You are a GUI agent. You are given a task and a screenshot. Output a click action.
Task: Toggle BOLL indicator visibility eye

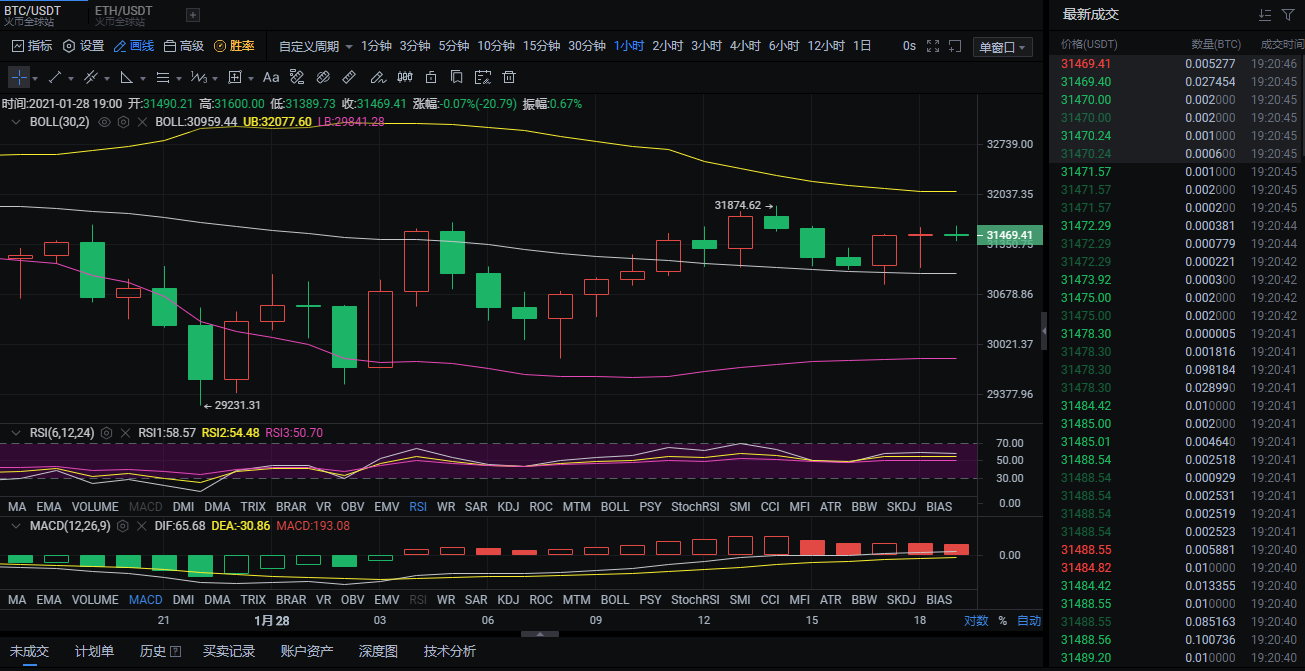pos(104,122)
